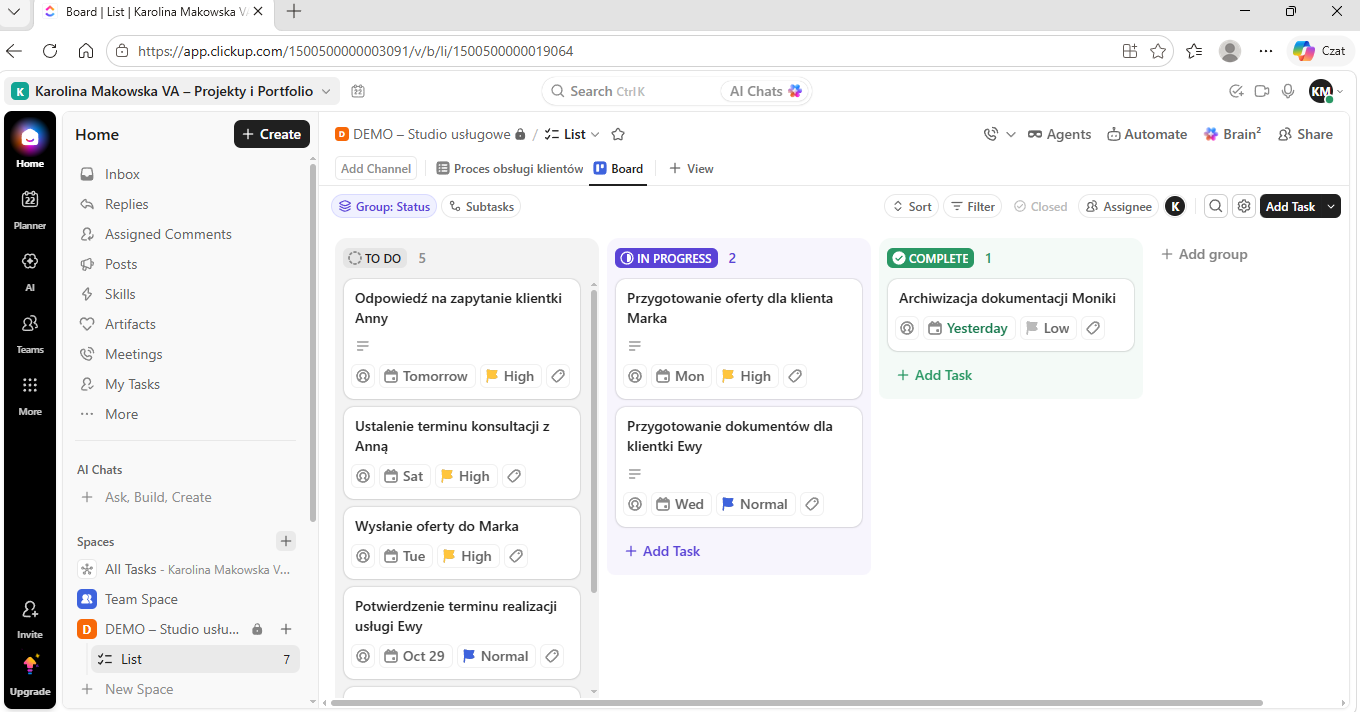Click the Create button
The width and height of the screenshot is (1360, 712).
(272, 134)
